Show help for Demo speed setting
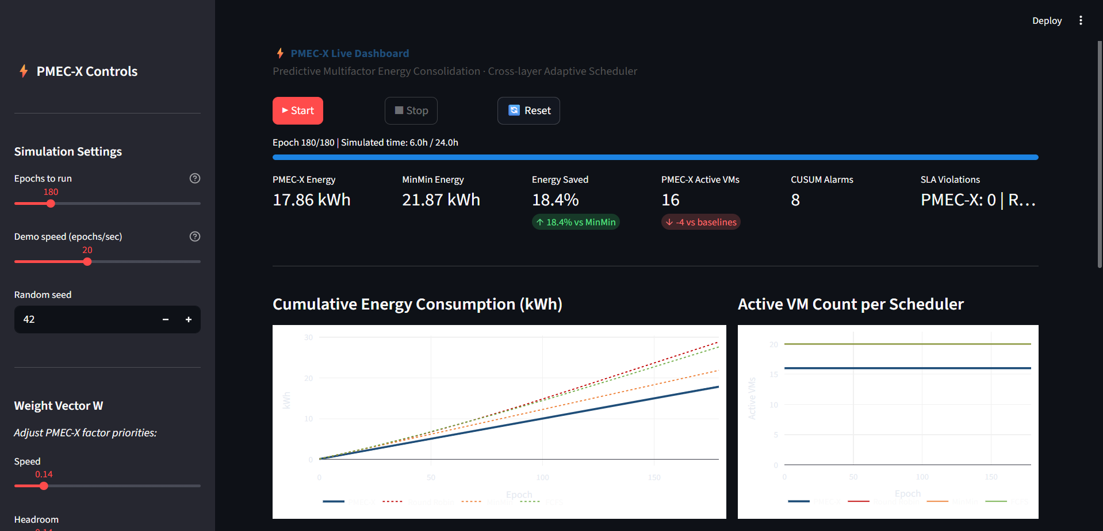Viewport: 1103px width, 531px height. coord(195,237)
